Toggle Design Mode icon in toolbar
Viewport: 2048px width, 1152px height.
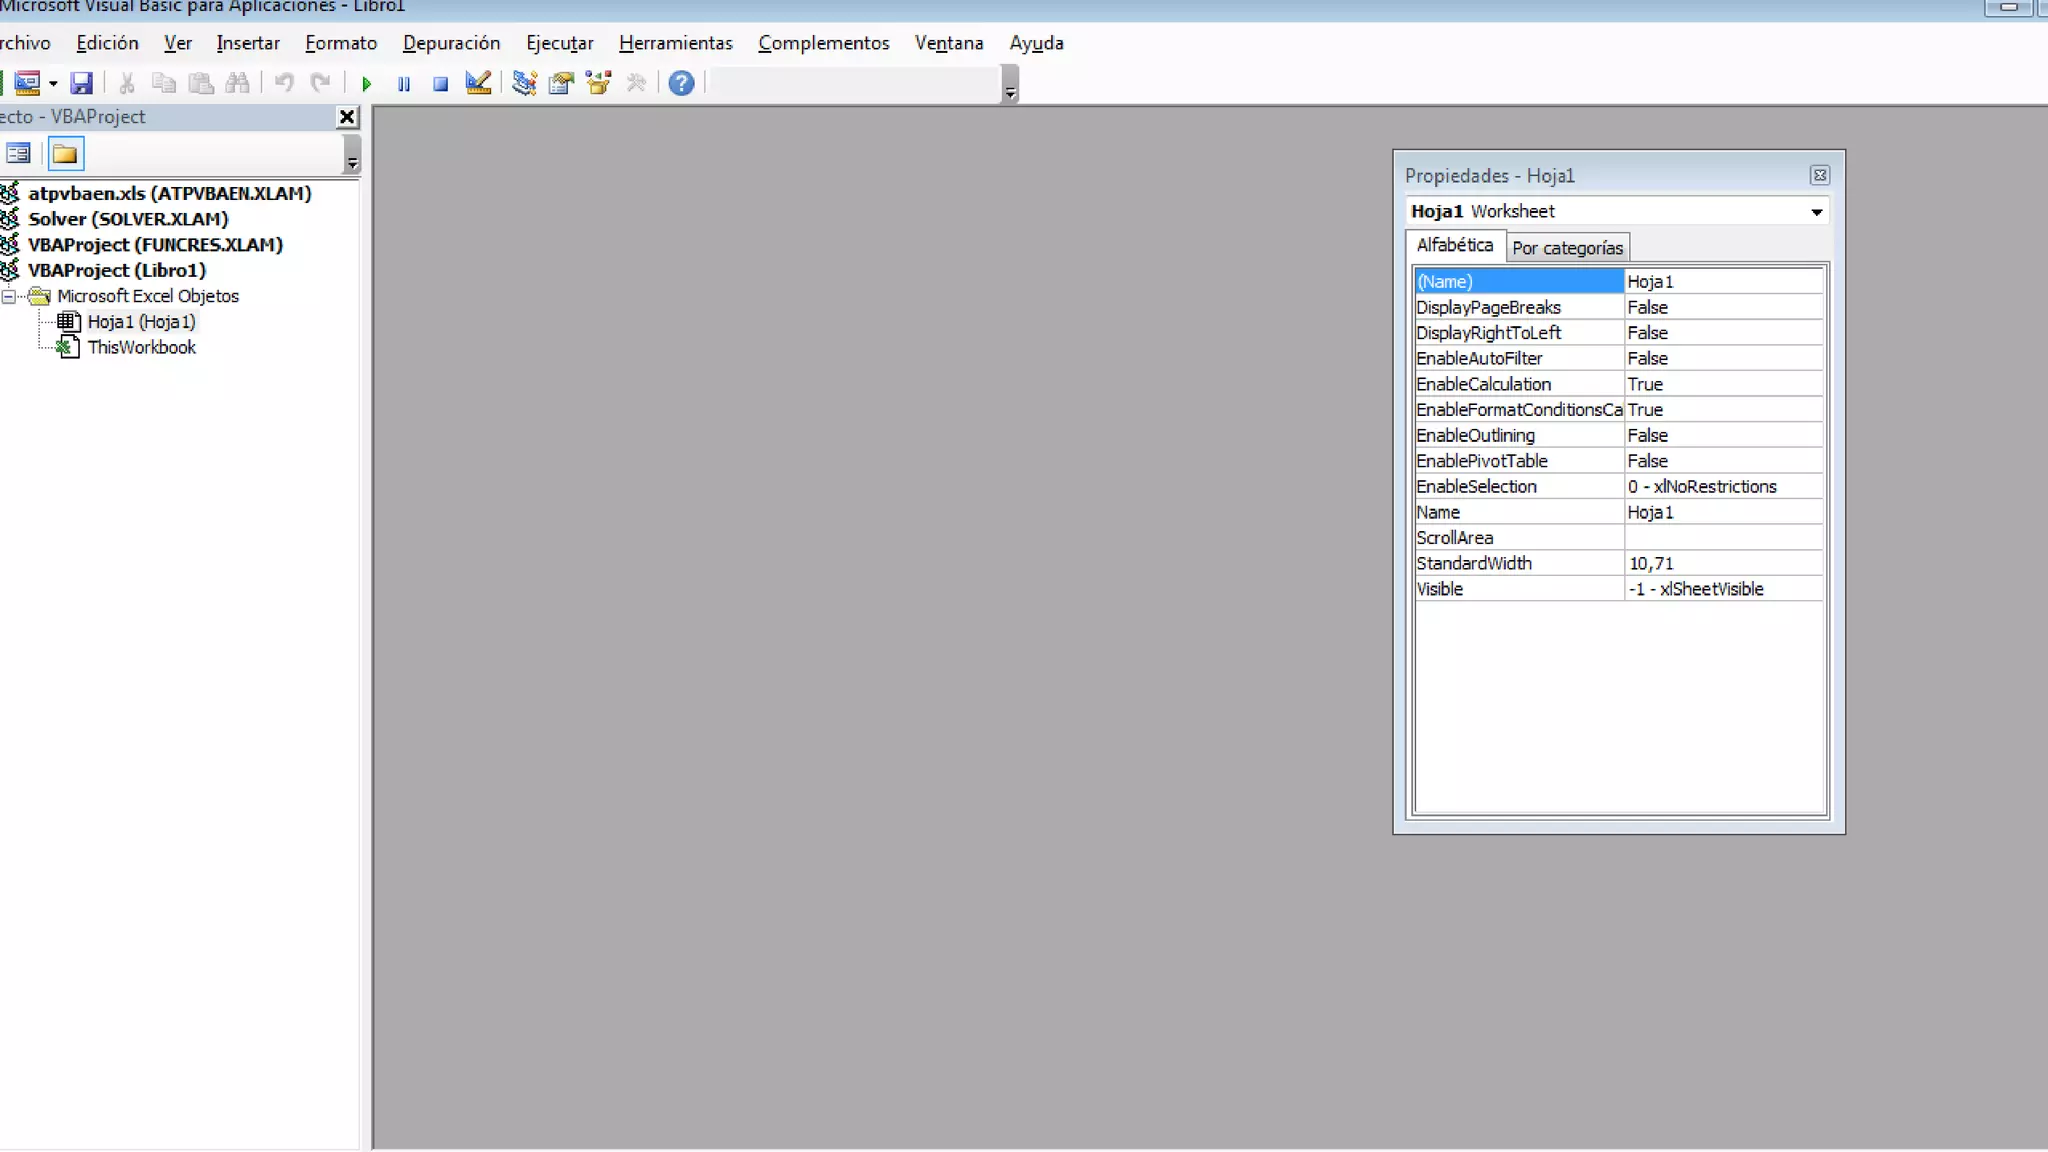pos(478,83)
